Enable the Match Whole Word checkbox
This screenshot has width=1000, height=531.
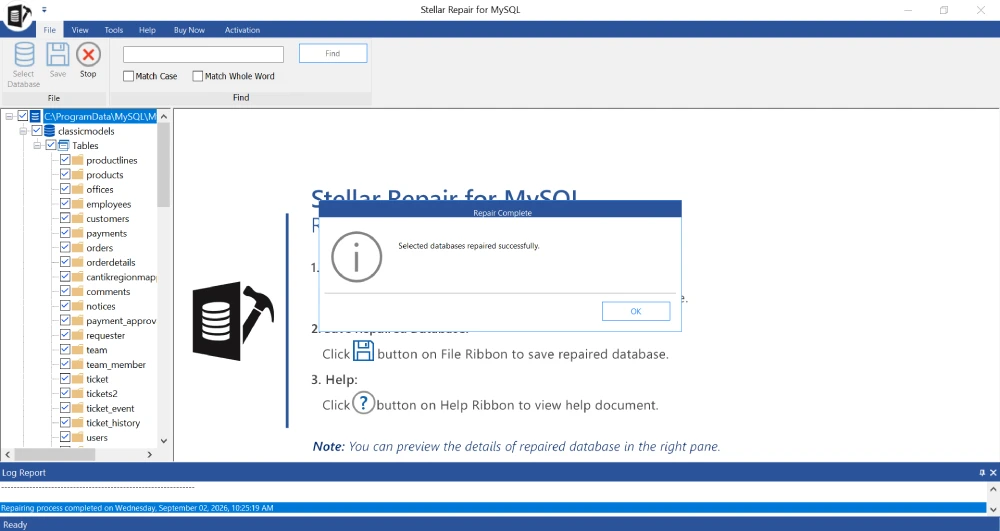click(198, 76)
